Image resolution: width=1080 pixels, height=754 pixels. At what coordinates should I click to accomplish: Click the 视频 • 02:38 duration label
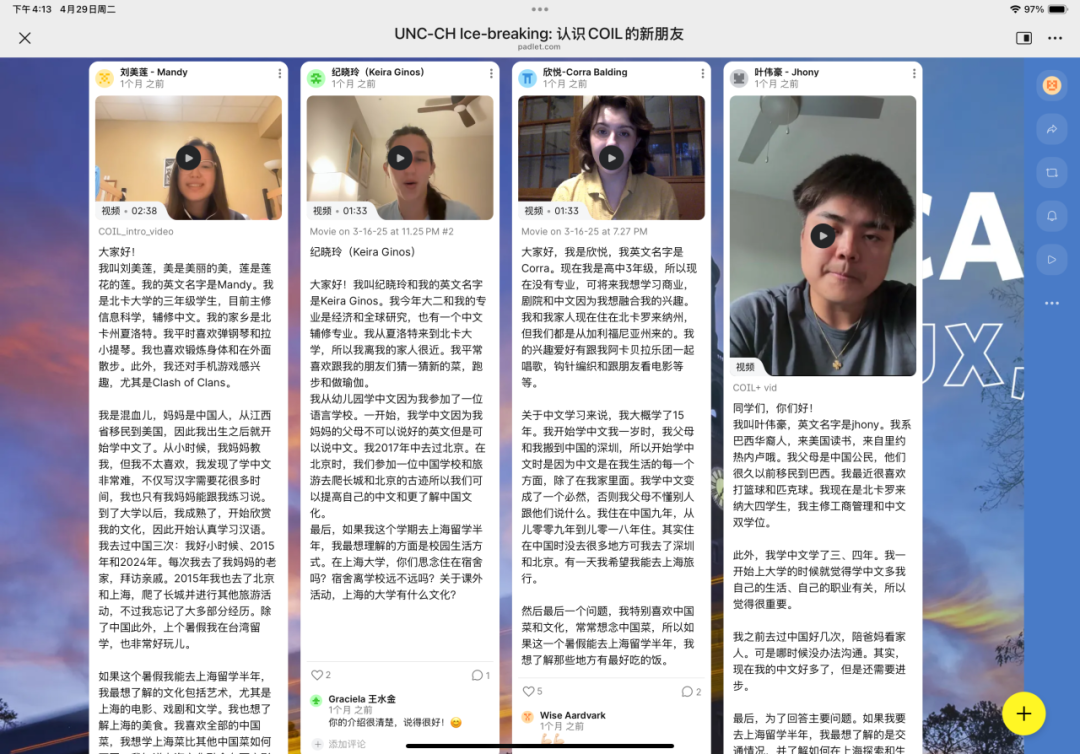coord(129,211)
